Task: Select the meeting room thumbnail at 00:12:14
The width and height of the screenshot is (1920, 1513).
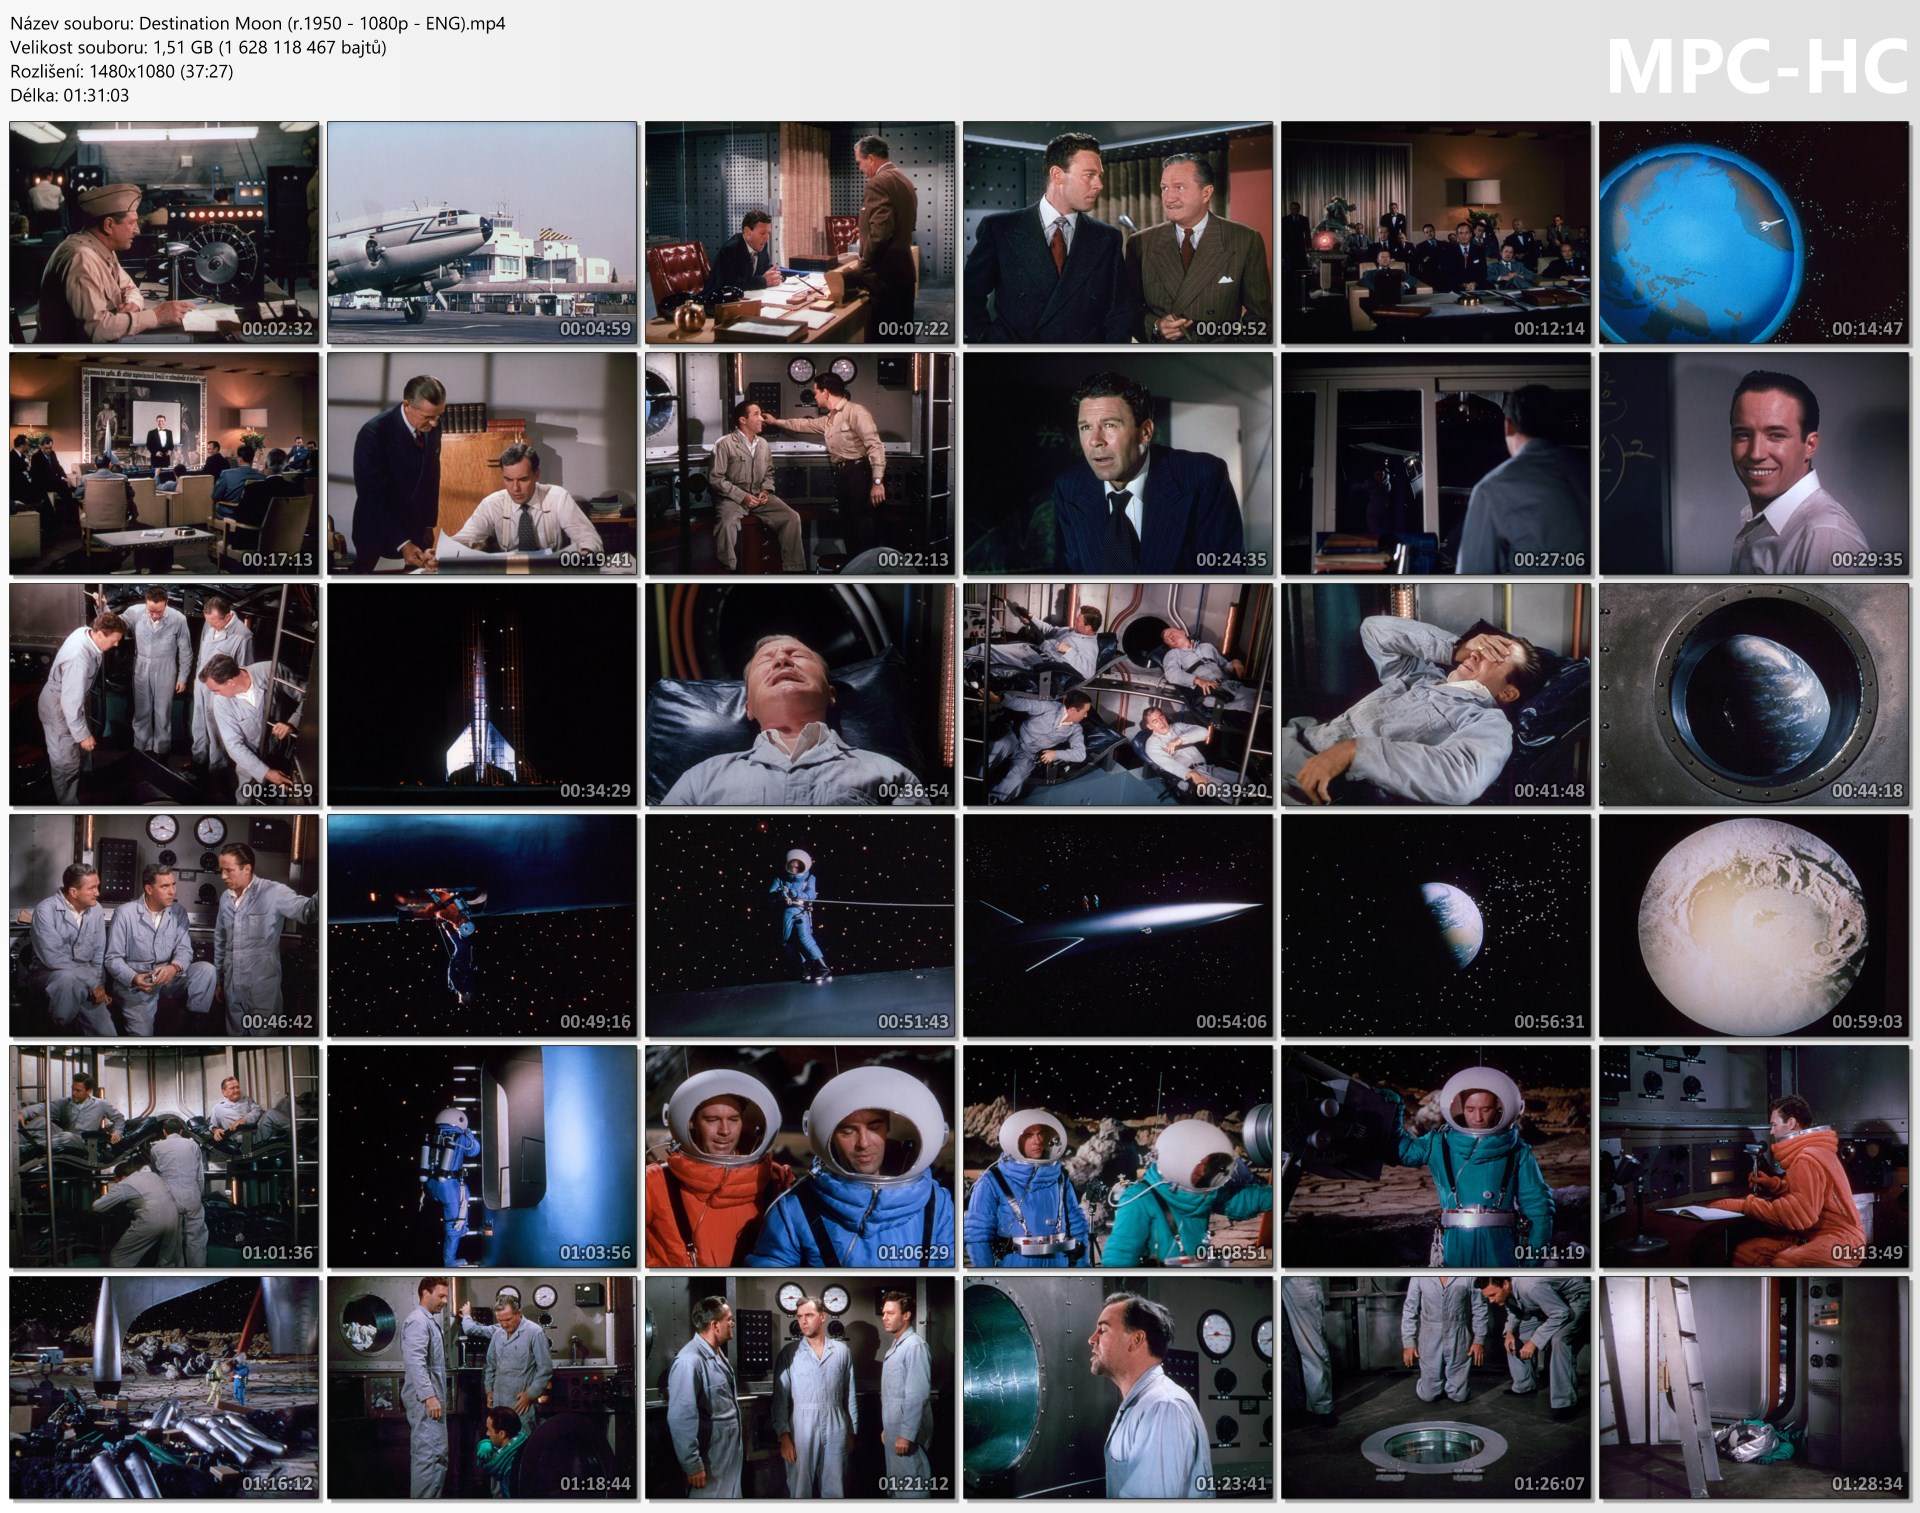Action: coord(1436,233)
